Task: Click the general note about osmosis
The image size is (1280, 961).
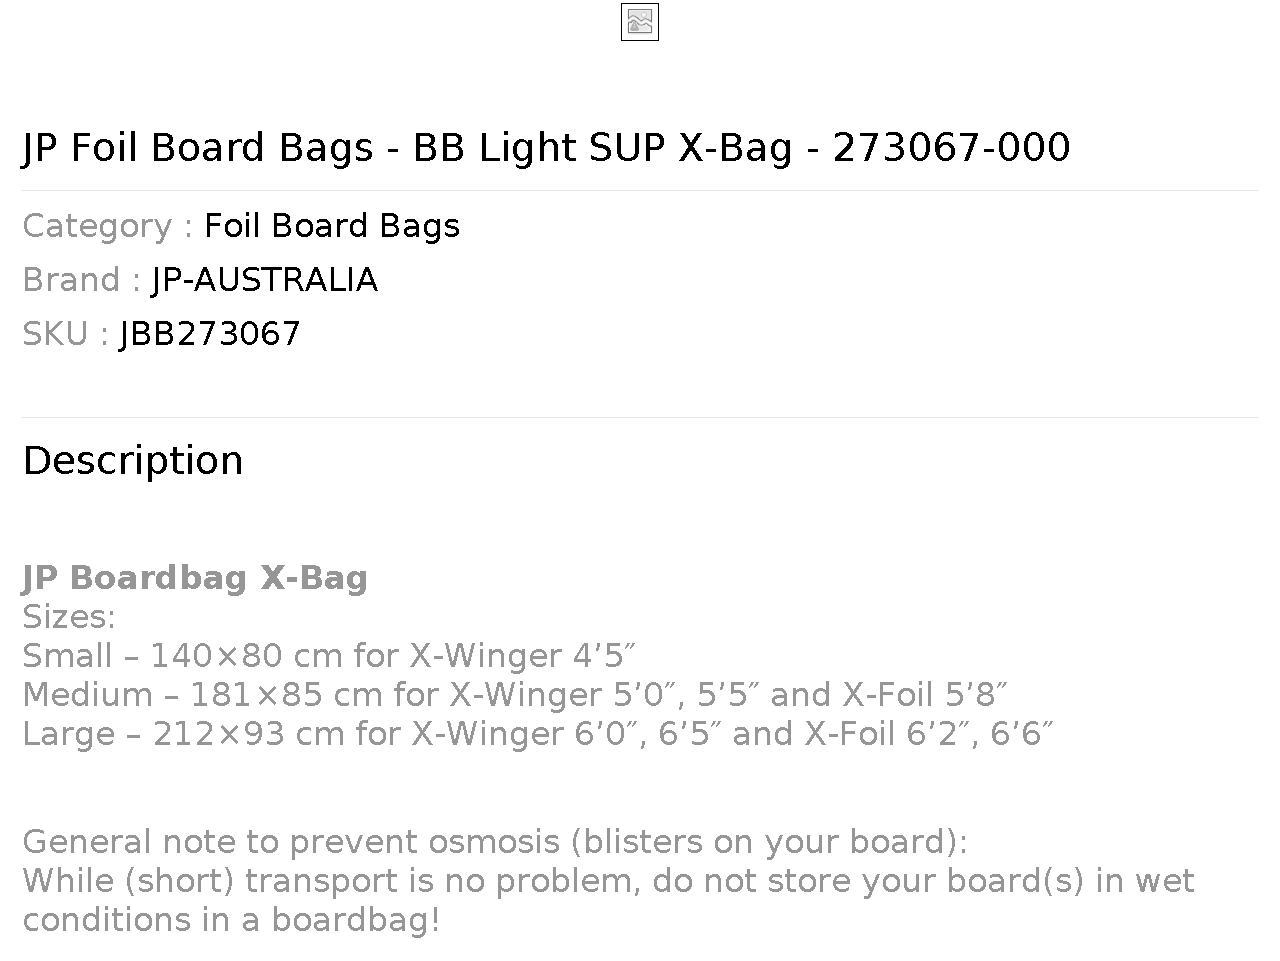Action: [x=495, y=842]
